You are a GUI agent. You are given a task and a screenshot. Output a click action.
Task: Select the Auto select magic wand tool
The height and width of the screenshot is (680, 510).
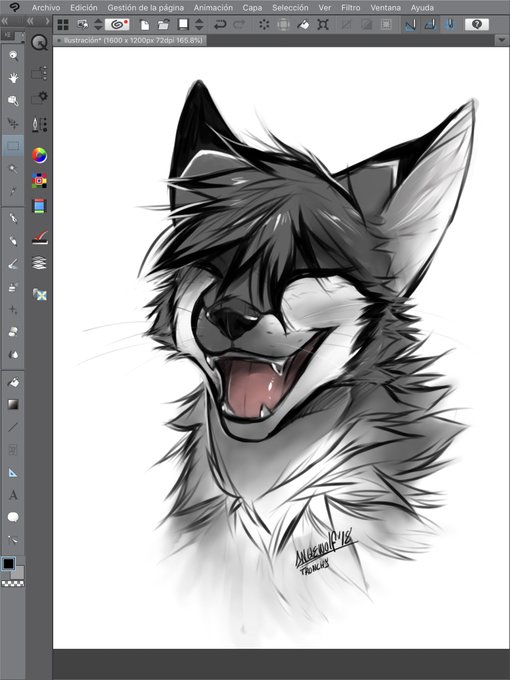tap(13, 169)
